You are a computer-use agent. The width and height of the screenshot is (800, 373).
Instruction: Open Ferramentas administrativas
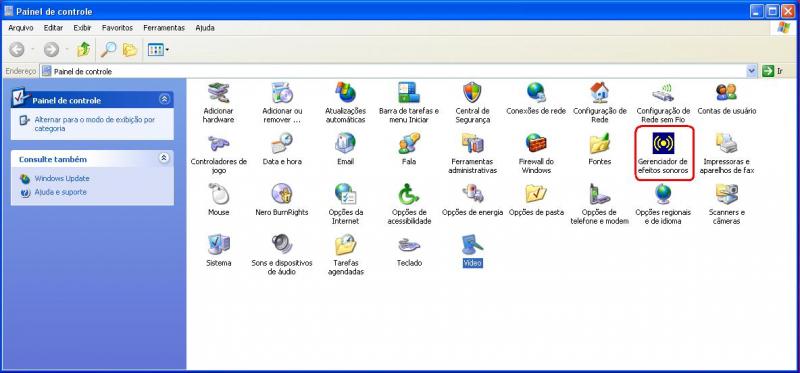tap(472, 153)
